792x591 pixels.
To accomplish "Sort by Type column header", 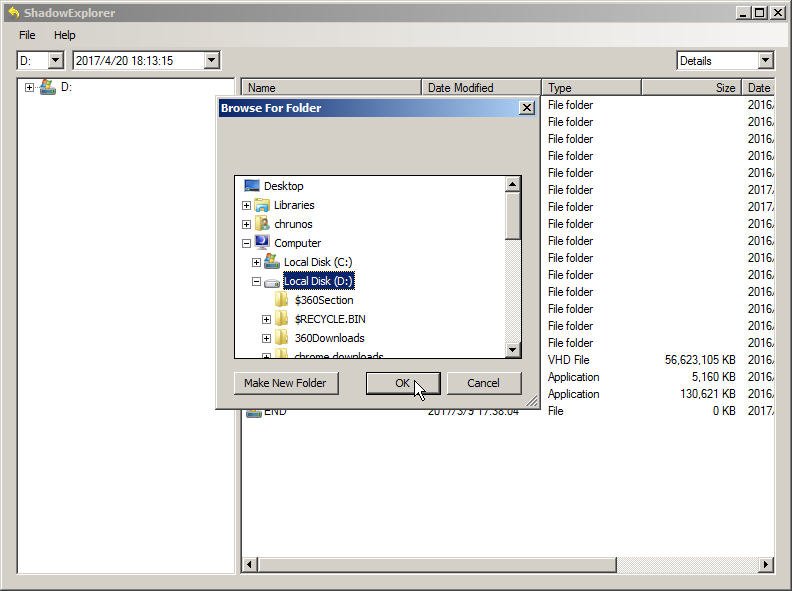I will tap(591, 87).
